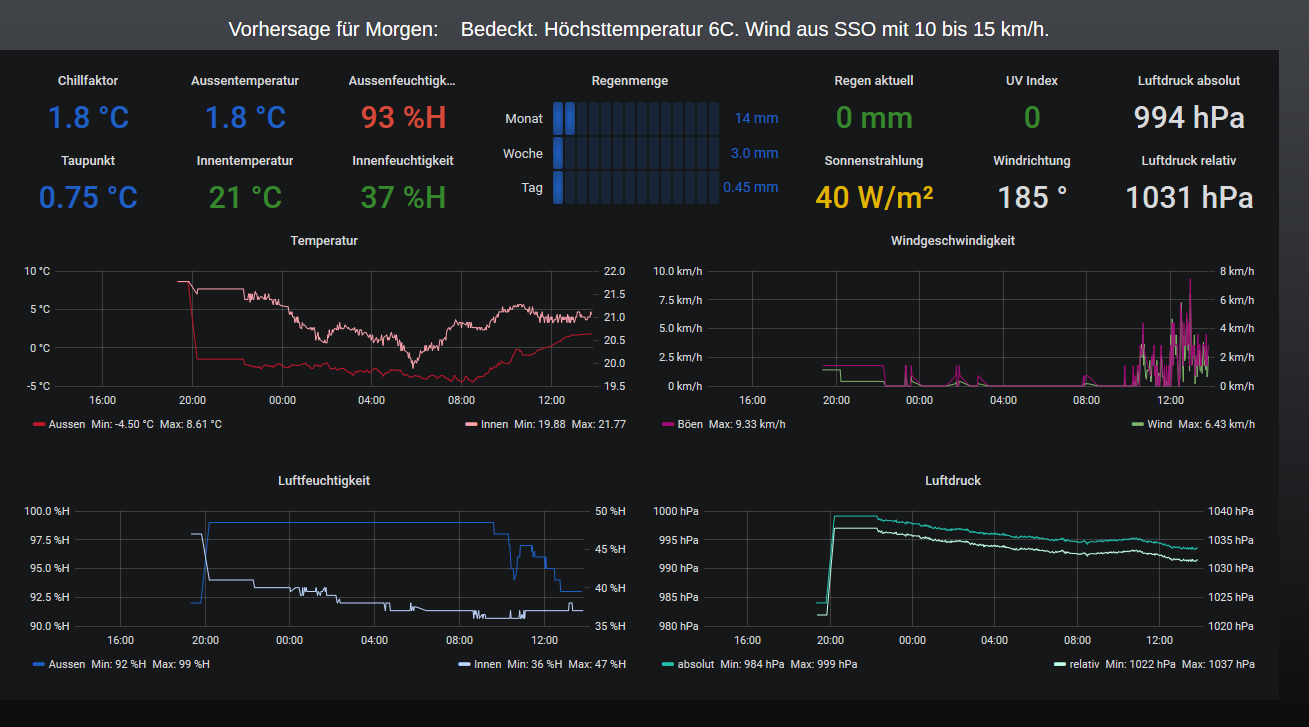Open the Aussentemperatur panel title

pos(245,80)
